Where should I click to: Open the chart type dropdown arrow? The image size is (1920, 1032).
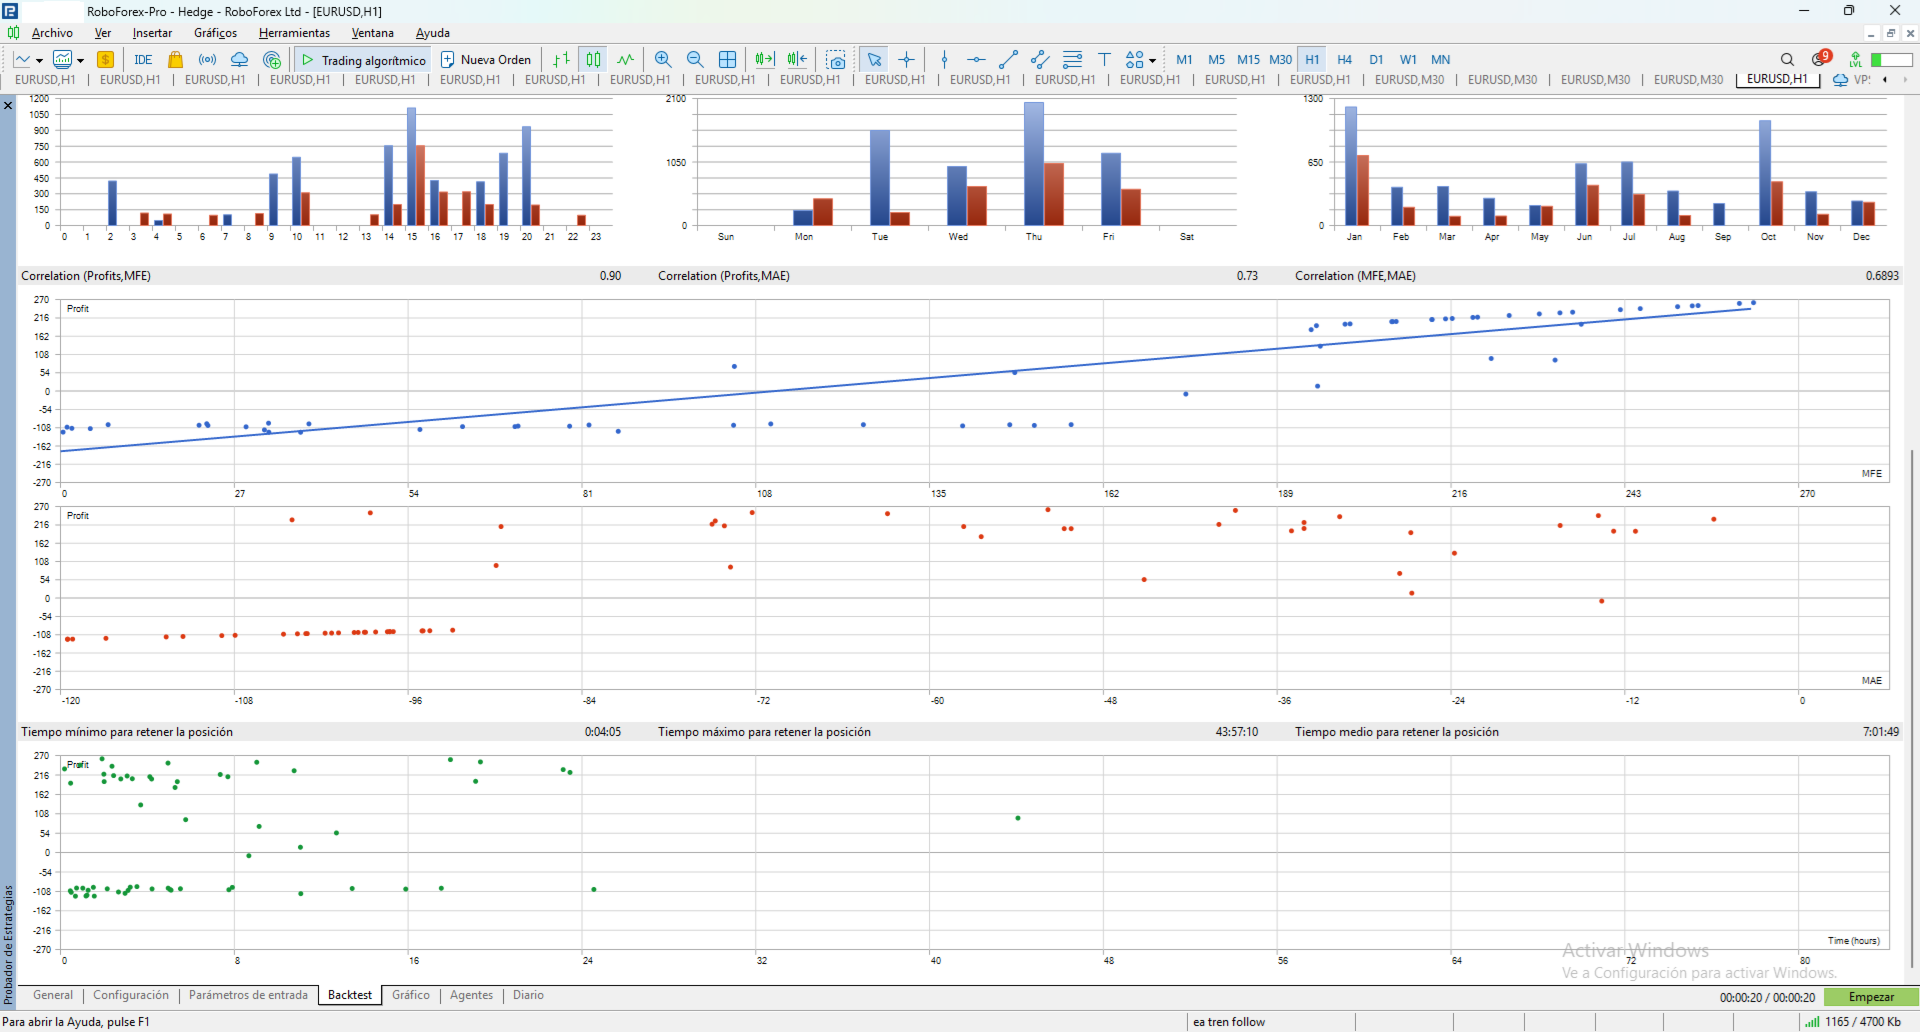coord(40,60)
